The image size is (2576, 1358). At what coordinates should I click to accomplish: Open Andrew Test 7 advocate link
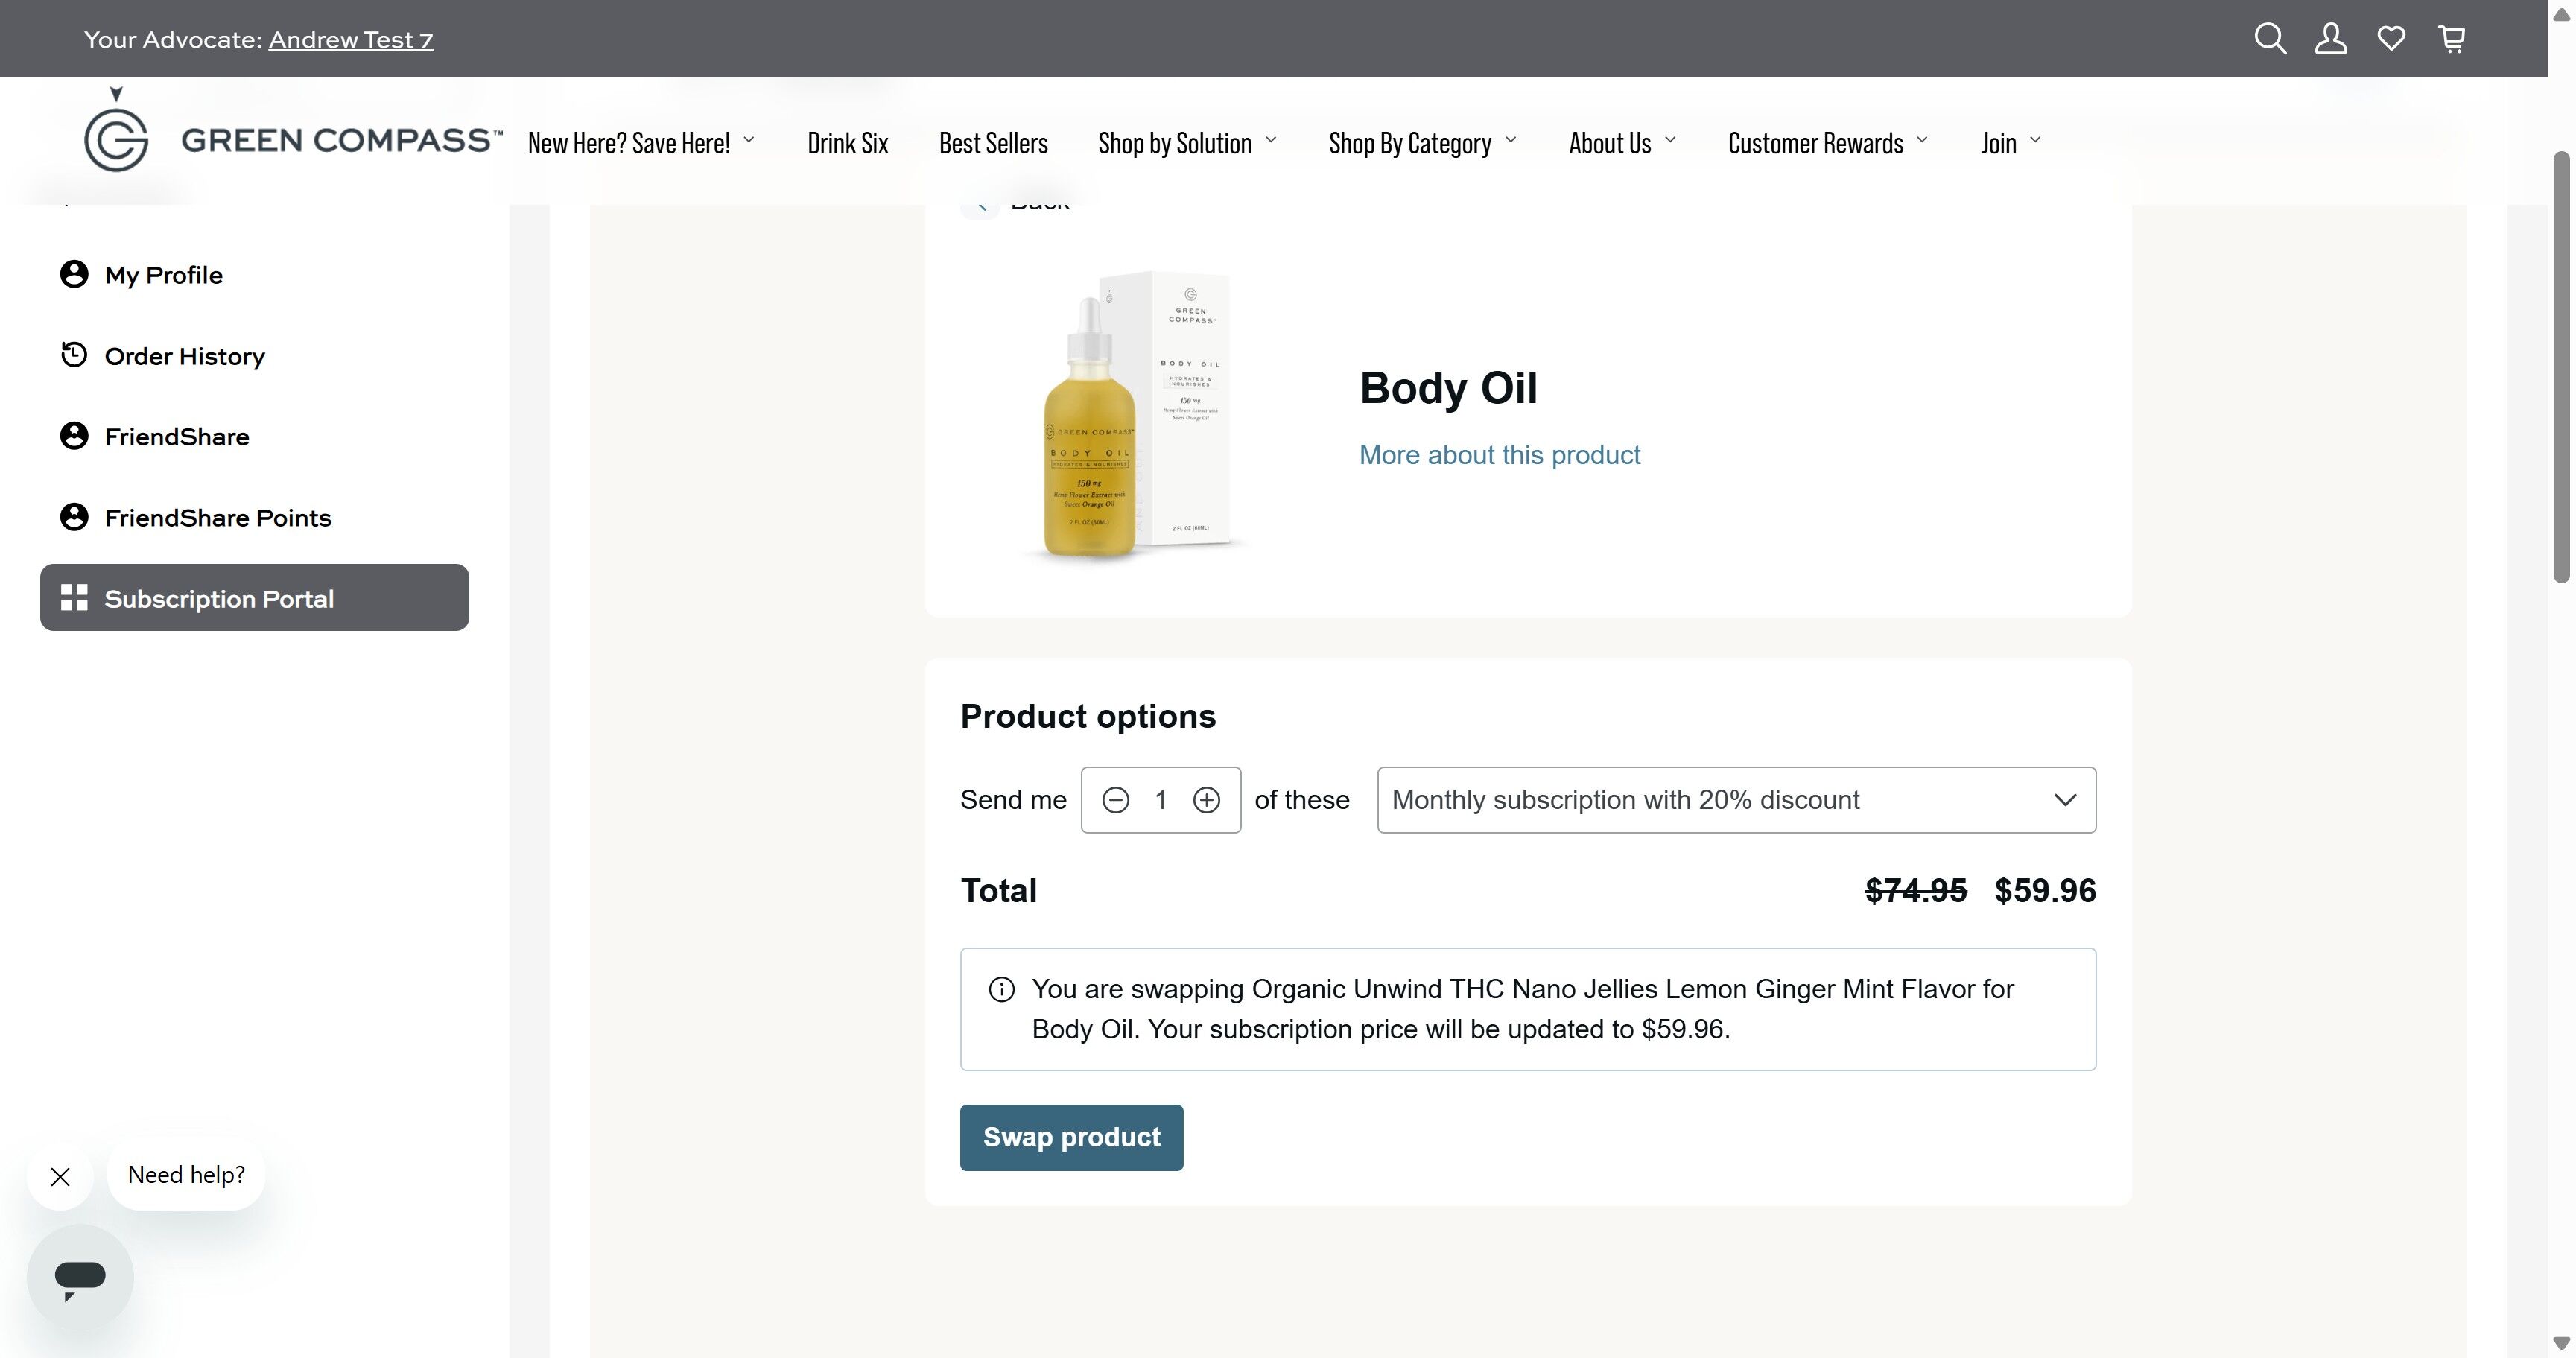350,40
